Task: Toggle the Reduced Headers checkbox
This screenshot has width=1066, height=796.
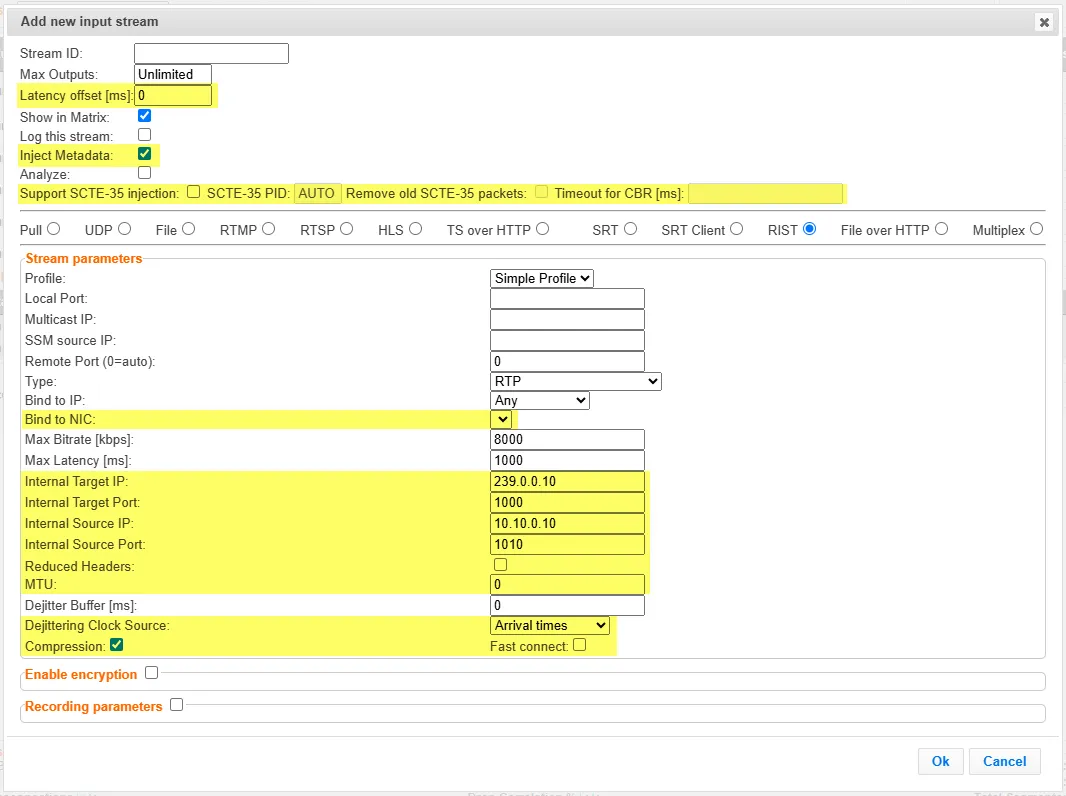Action: (500, 564)
